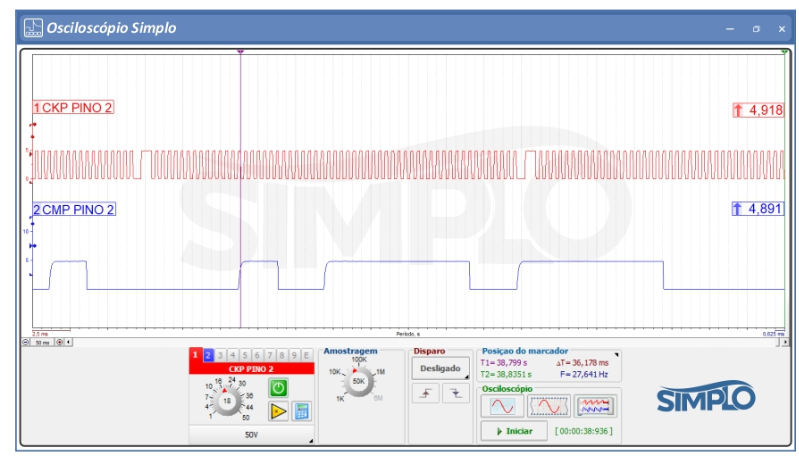
Task: Click the yellow amplifier triangle icon
Action: click(x=278, y=411)
